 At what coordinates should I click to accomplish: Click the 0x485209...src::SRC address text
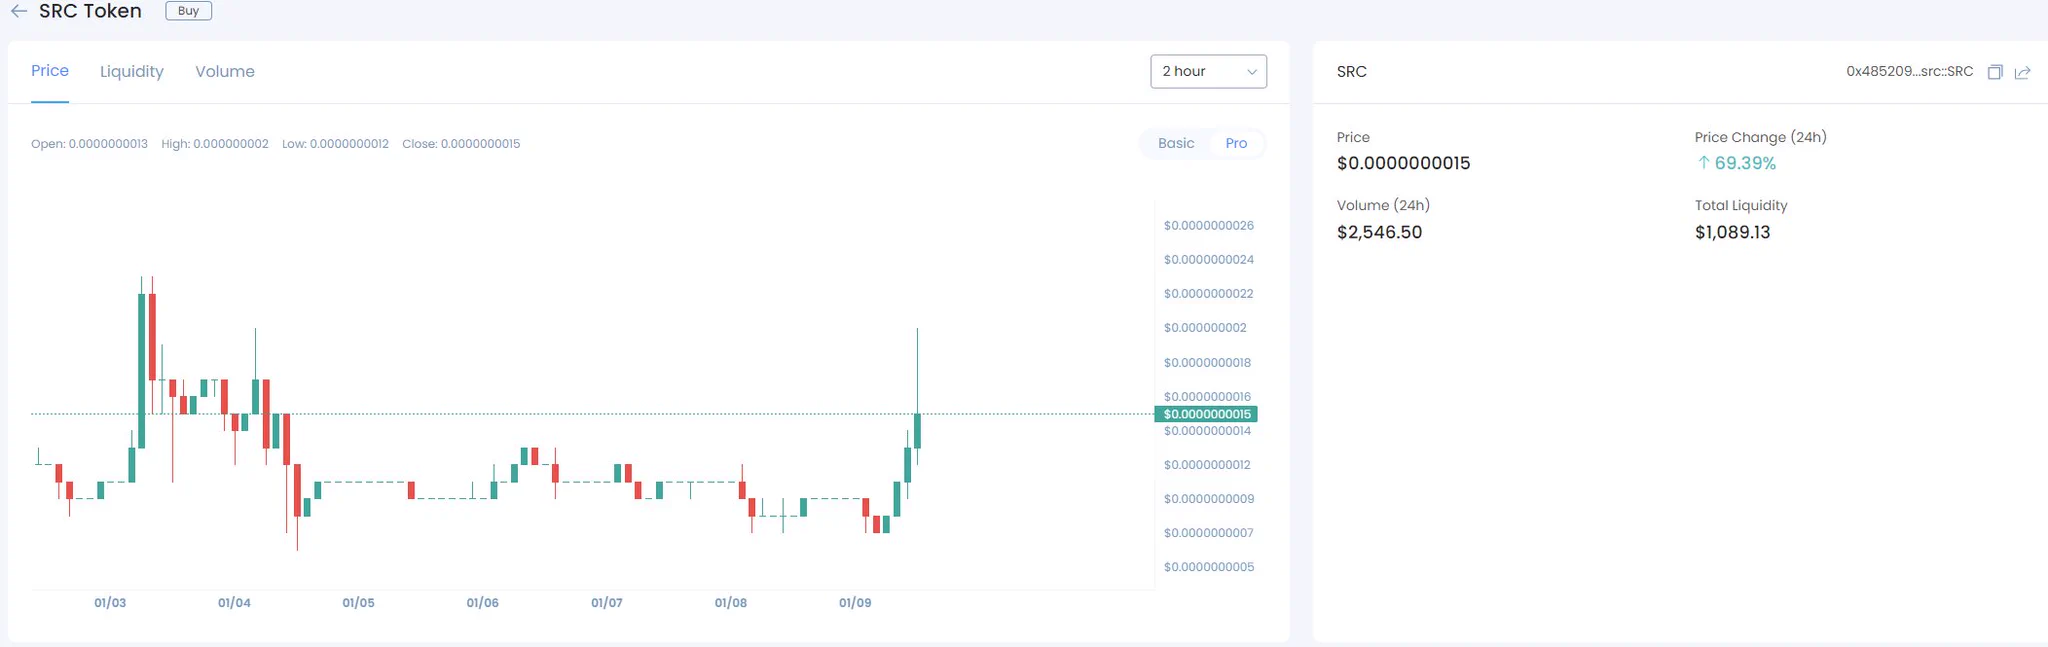pyautogui.click(x=1910, y=71)
